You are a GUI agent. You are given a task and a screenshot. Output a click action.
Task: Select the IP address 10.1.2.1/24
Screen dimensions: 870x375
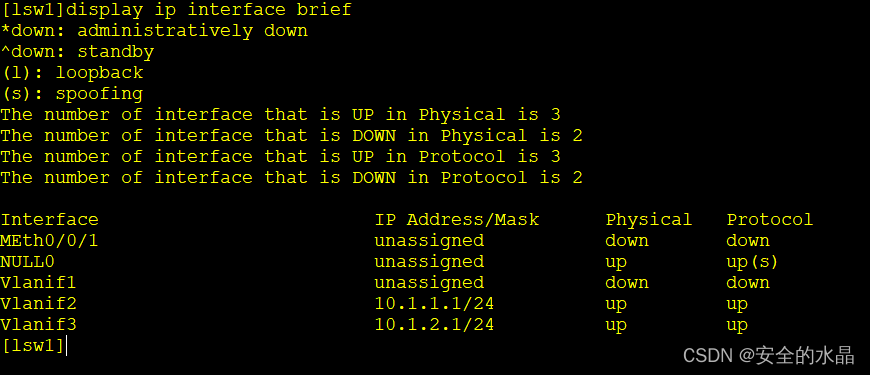pyautogui.click(x=434, y=325)
